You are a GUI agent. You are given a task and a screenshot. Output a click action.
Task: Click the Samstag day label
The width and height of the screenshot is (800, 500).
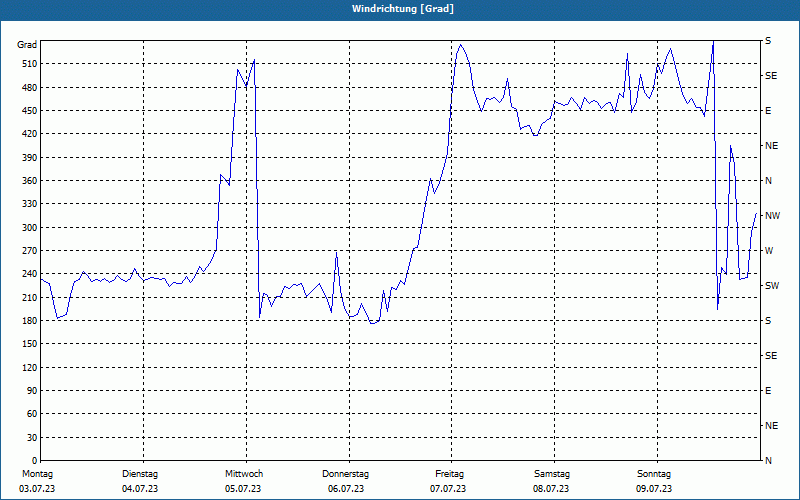pos(552,474)
